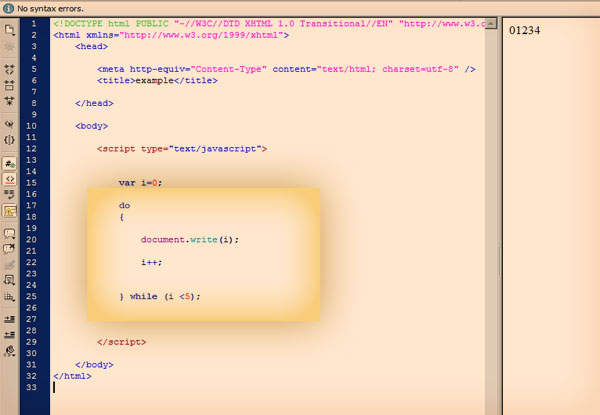Image resolution: width=600 pixels, height=415 pixels.
Task: Click the 'i++;' statement
Action: pyautogui.click(x=152, y=262)
